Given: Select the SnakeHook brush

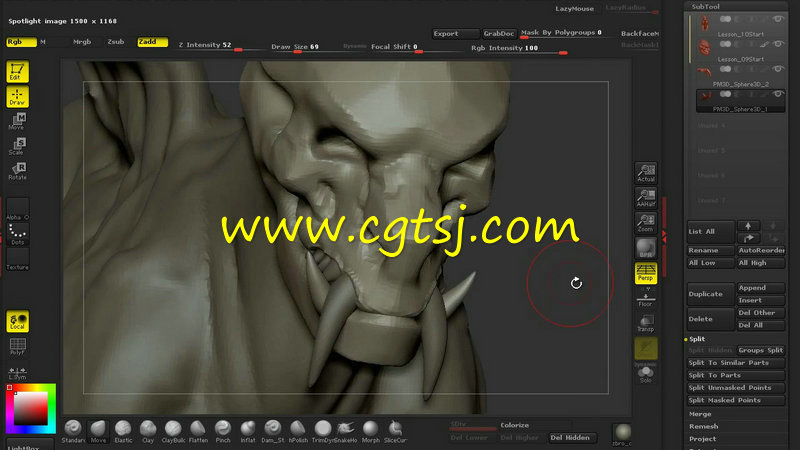Looking at the screenshot, I should tap(346, 432).
